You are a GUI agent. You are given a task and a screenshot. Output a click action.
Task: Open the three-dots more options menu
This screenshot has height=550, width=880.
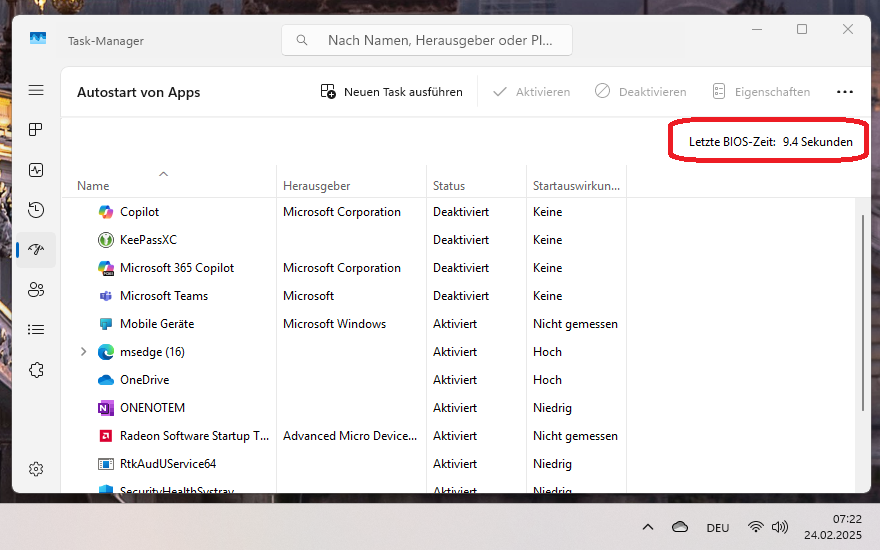pos(845,92)
